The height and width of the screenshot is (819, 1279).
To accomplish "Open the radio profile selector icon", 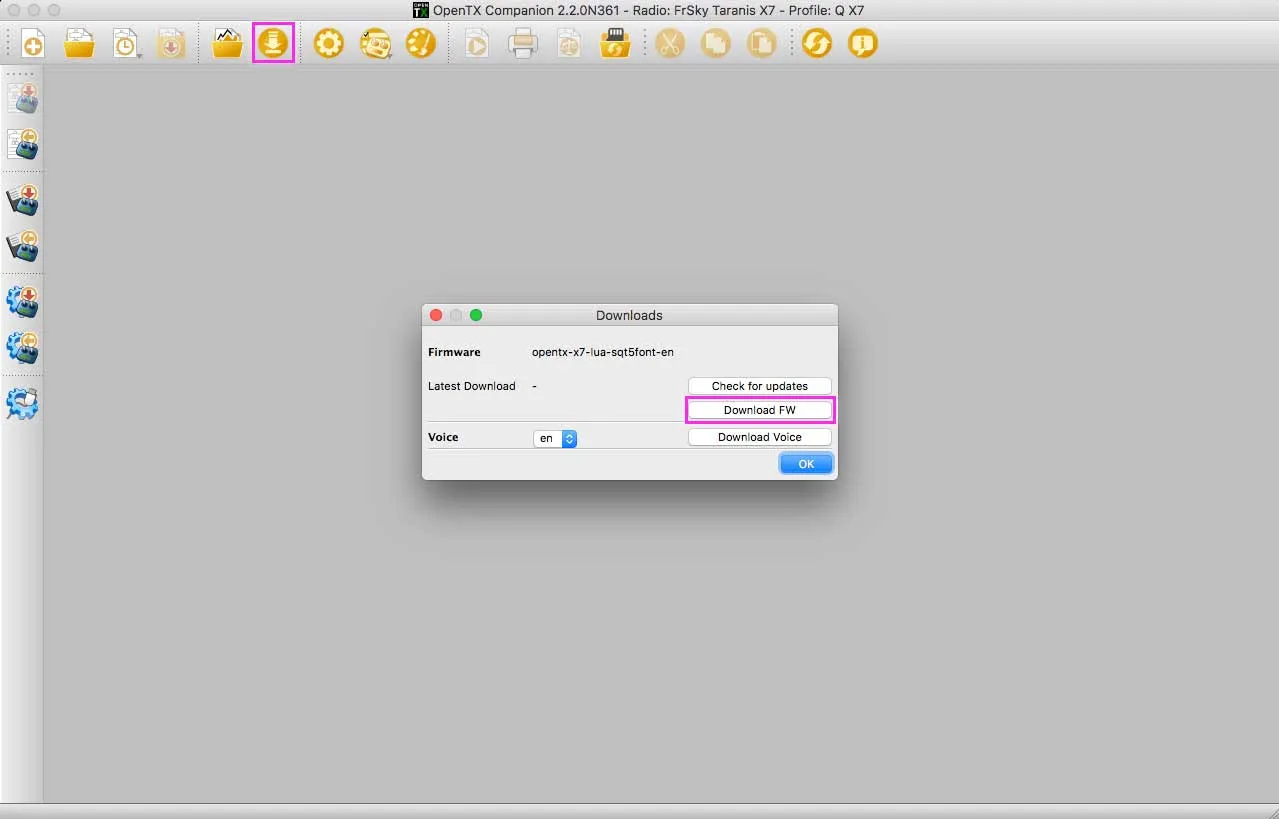I will point(375,44).
